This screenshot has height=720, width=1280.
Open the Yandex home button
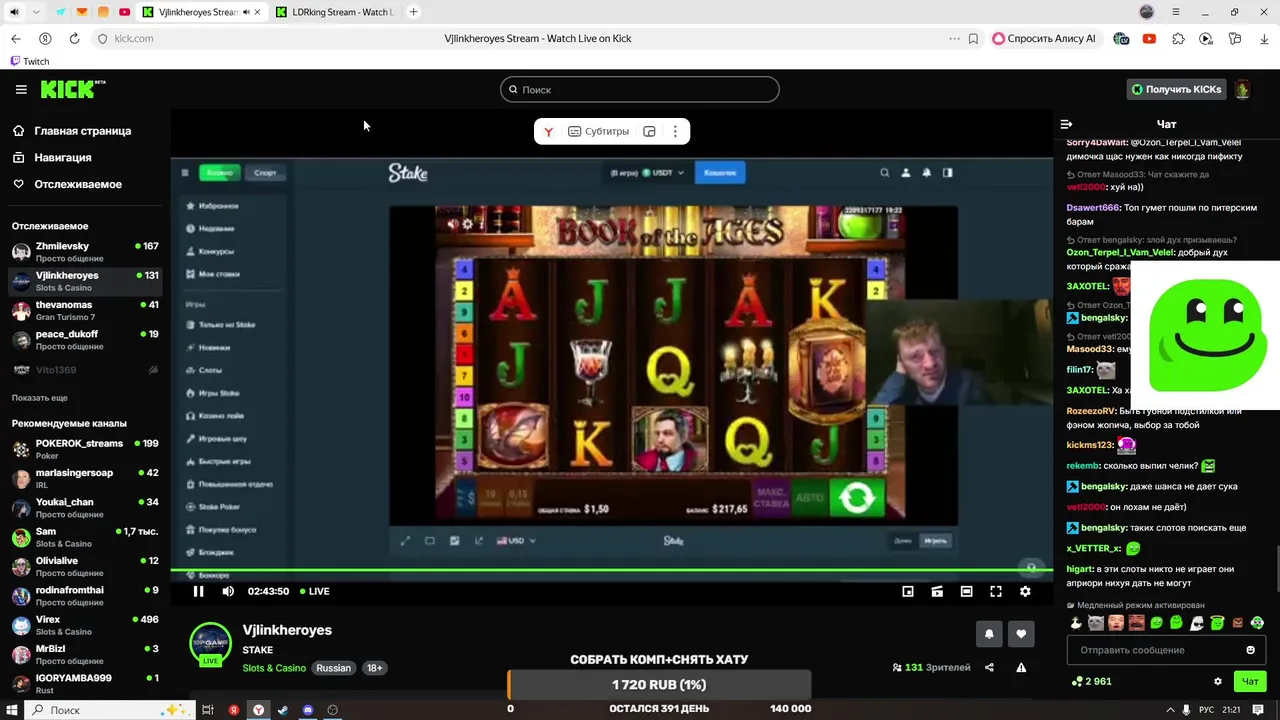click(45, 38)
